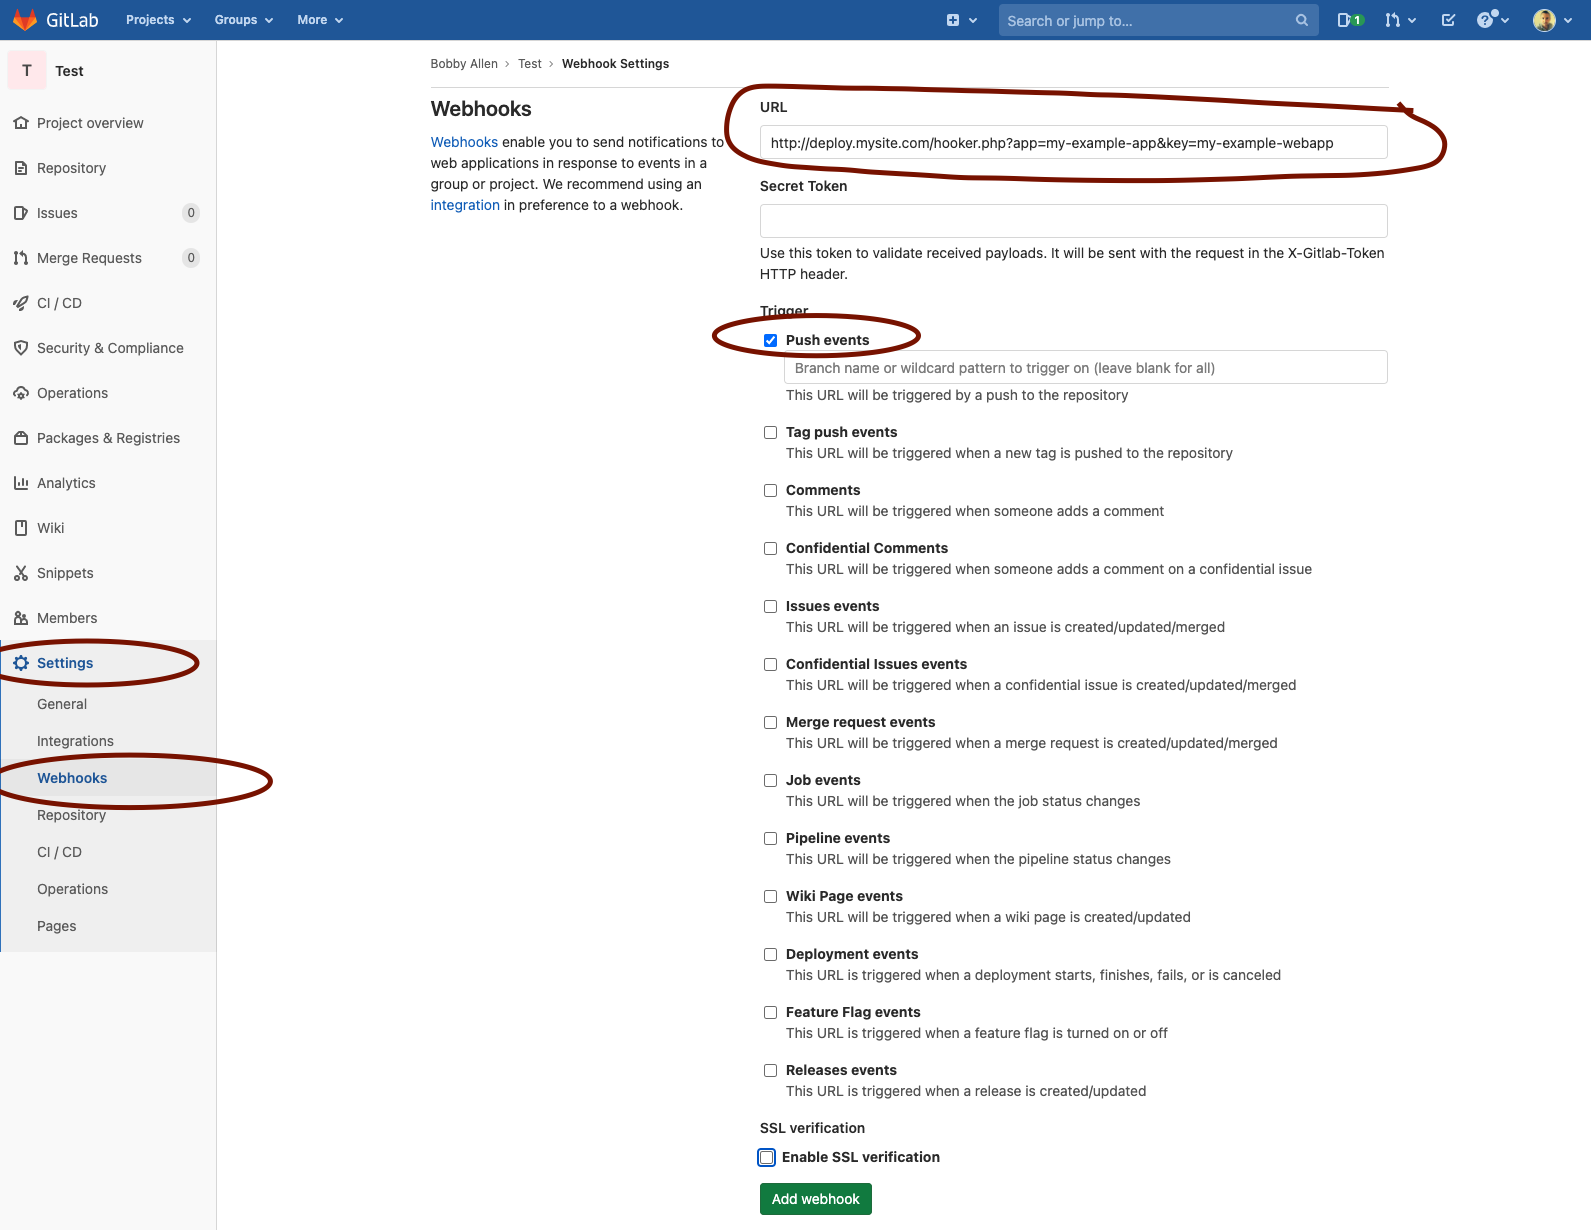Check Merge request events checkbox
The image size is (1591, 1230).
pyautogui.click(x=770, y=722)
